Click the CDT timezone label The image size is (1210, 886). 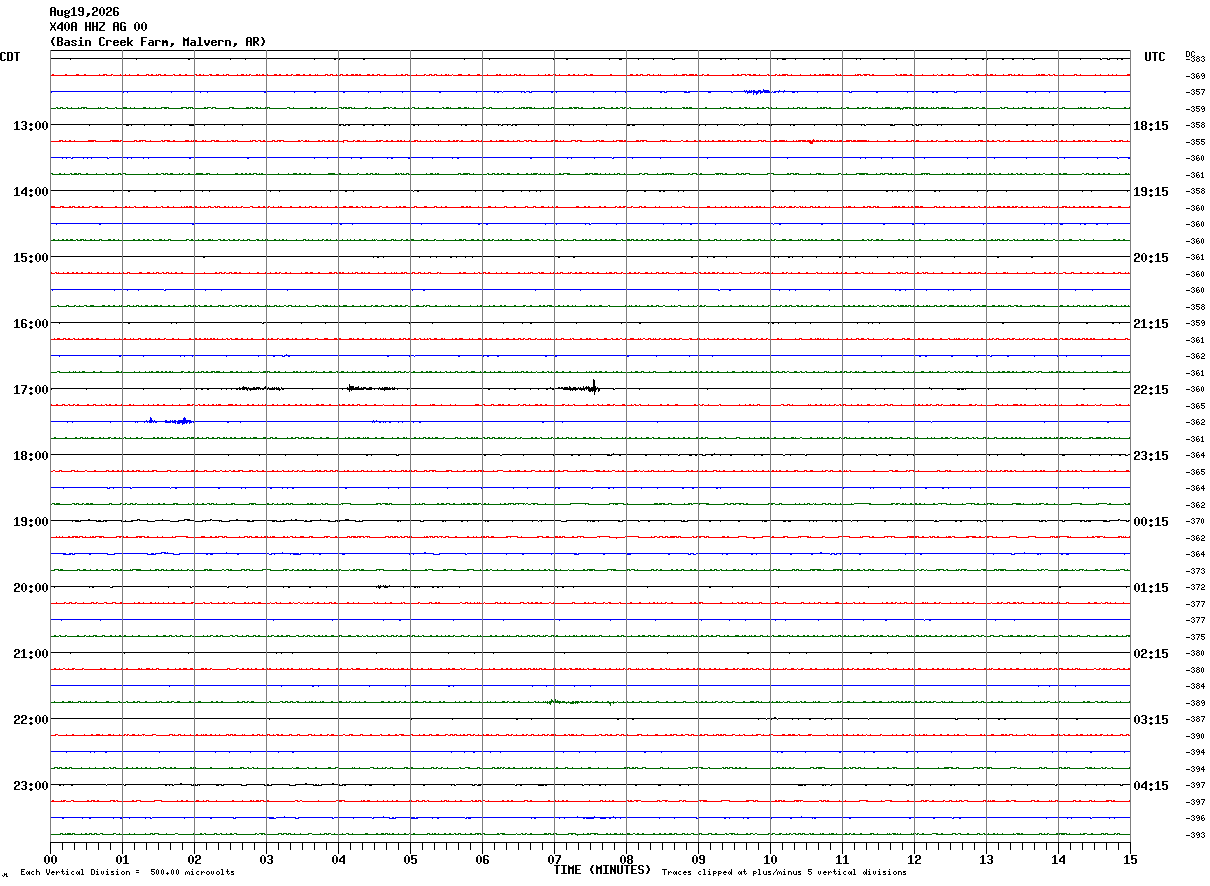pyautogui.click(x=10, y=57)
